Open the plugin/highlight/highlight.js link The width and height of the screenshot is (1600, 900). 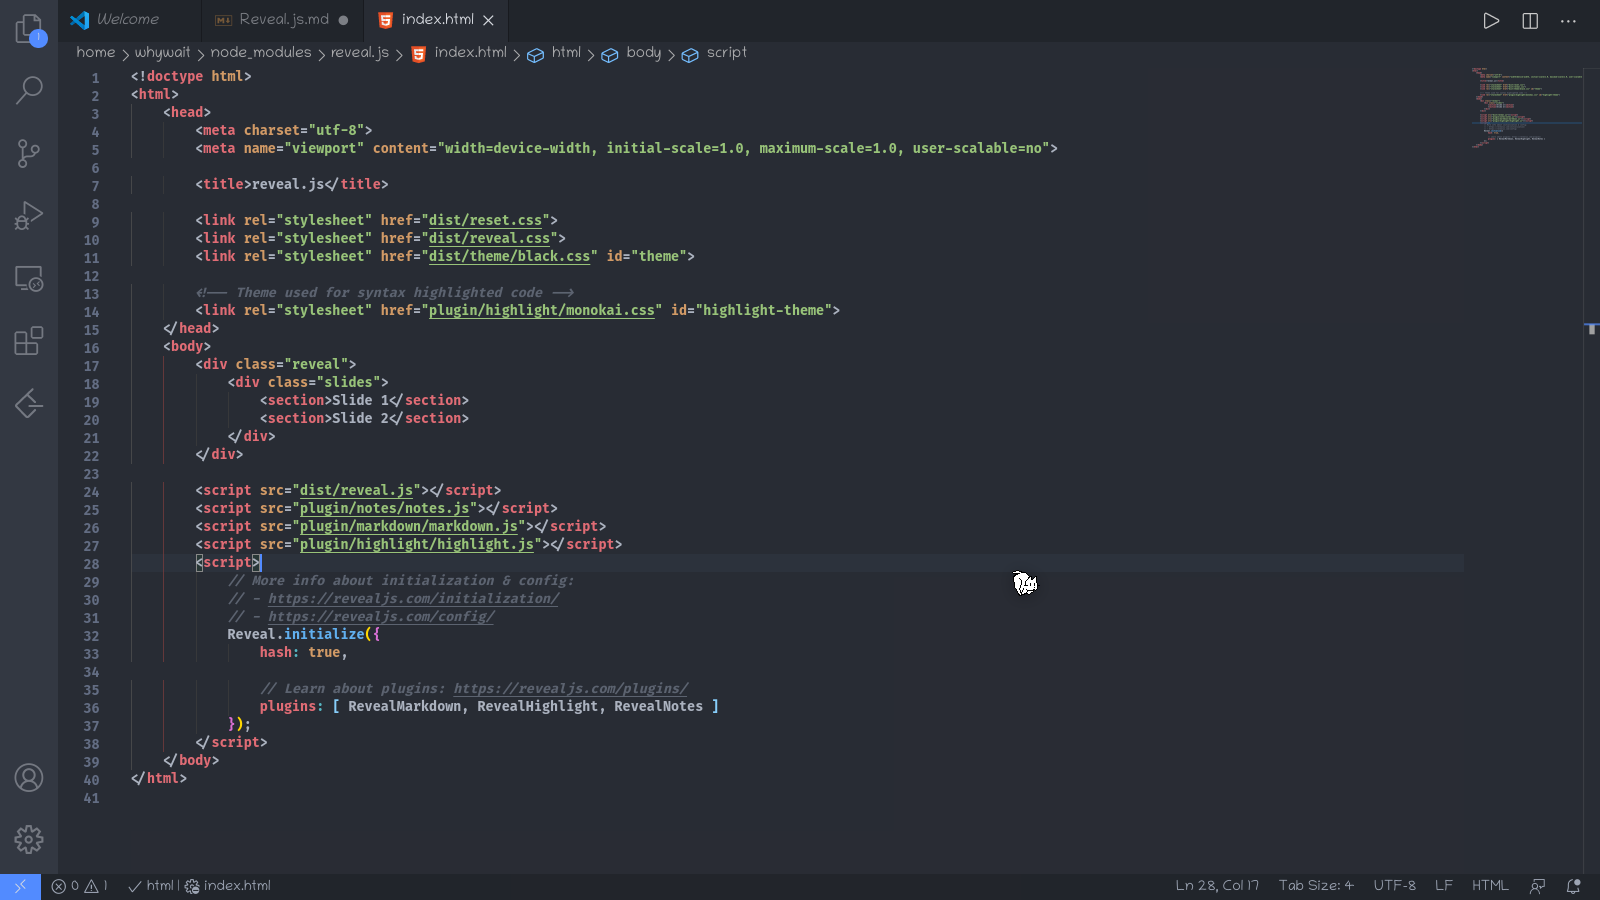(x=417, y=544)
